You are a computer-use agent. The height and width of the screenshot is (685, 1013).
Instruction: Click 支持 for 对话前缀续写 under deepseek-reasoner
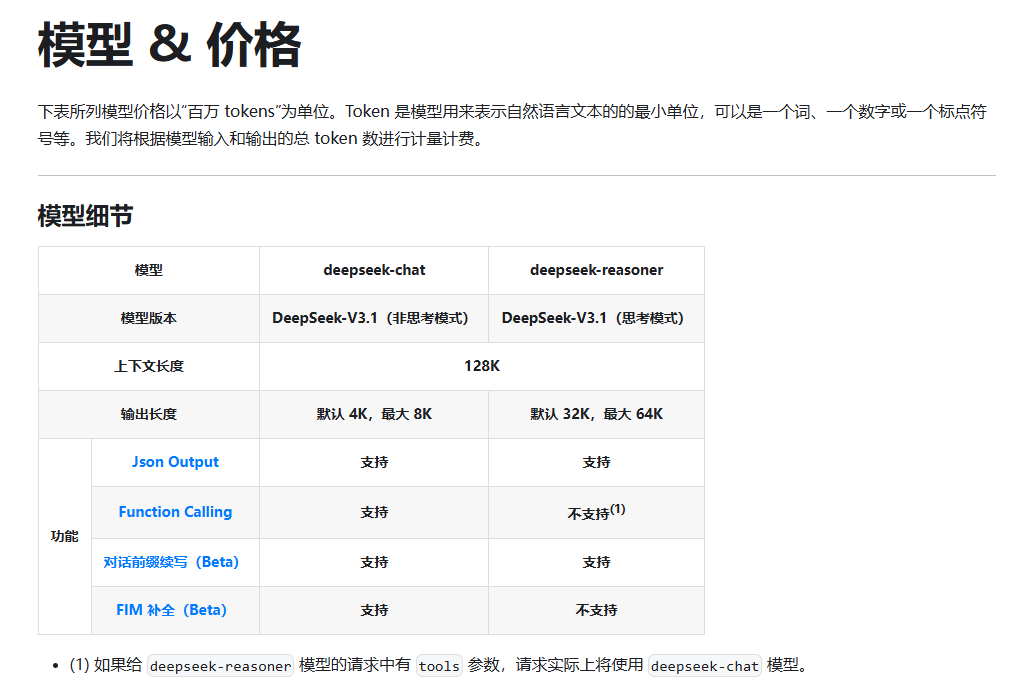[596, 562]
